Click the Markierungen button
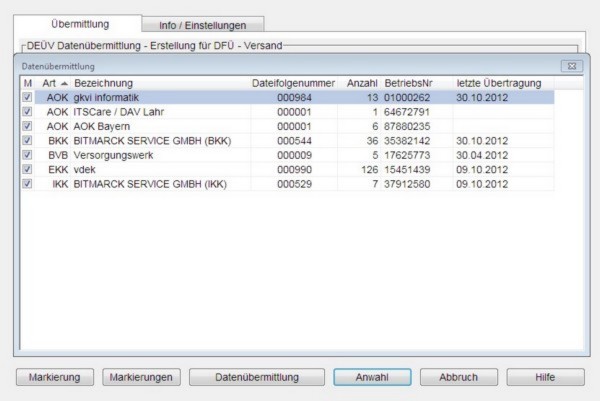The height and width of the screenshot is (401, 600). coord(141,377)
